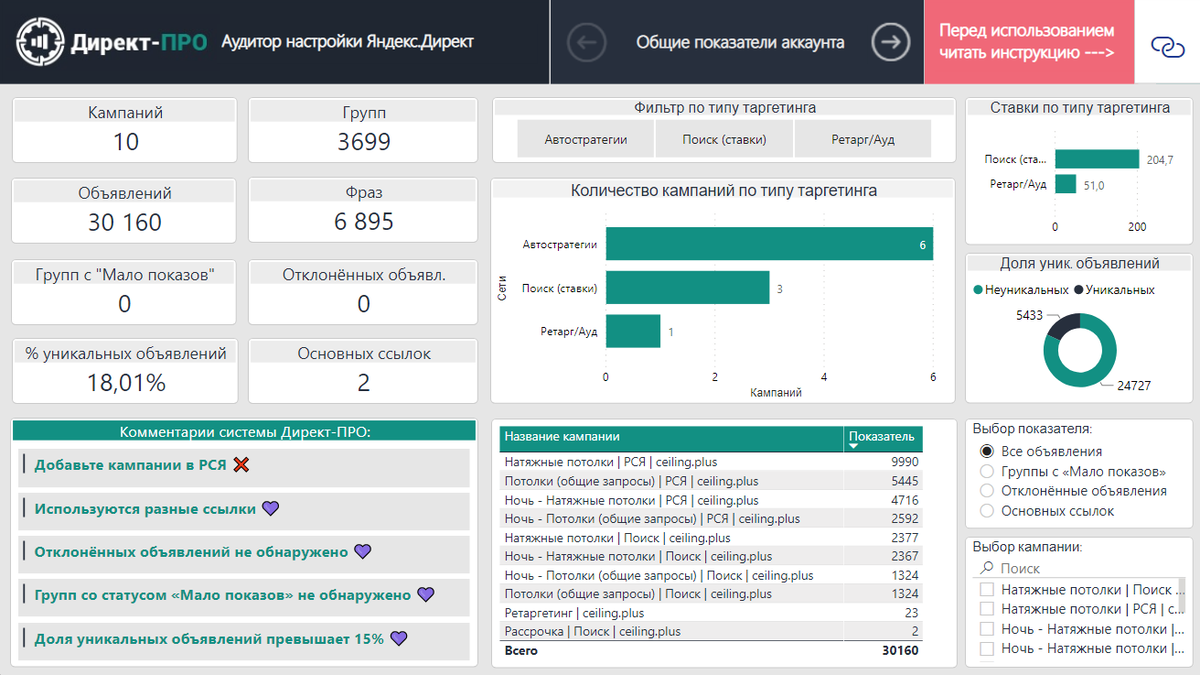The height and width of the screenshot is (675, 1200).
Task: Click the Ретарг/Ауд bar in campaigns chart
Action: [633, 331]
